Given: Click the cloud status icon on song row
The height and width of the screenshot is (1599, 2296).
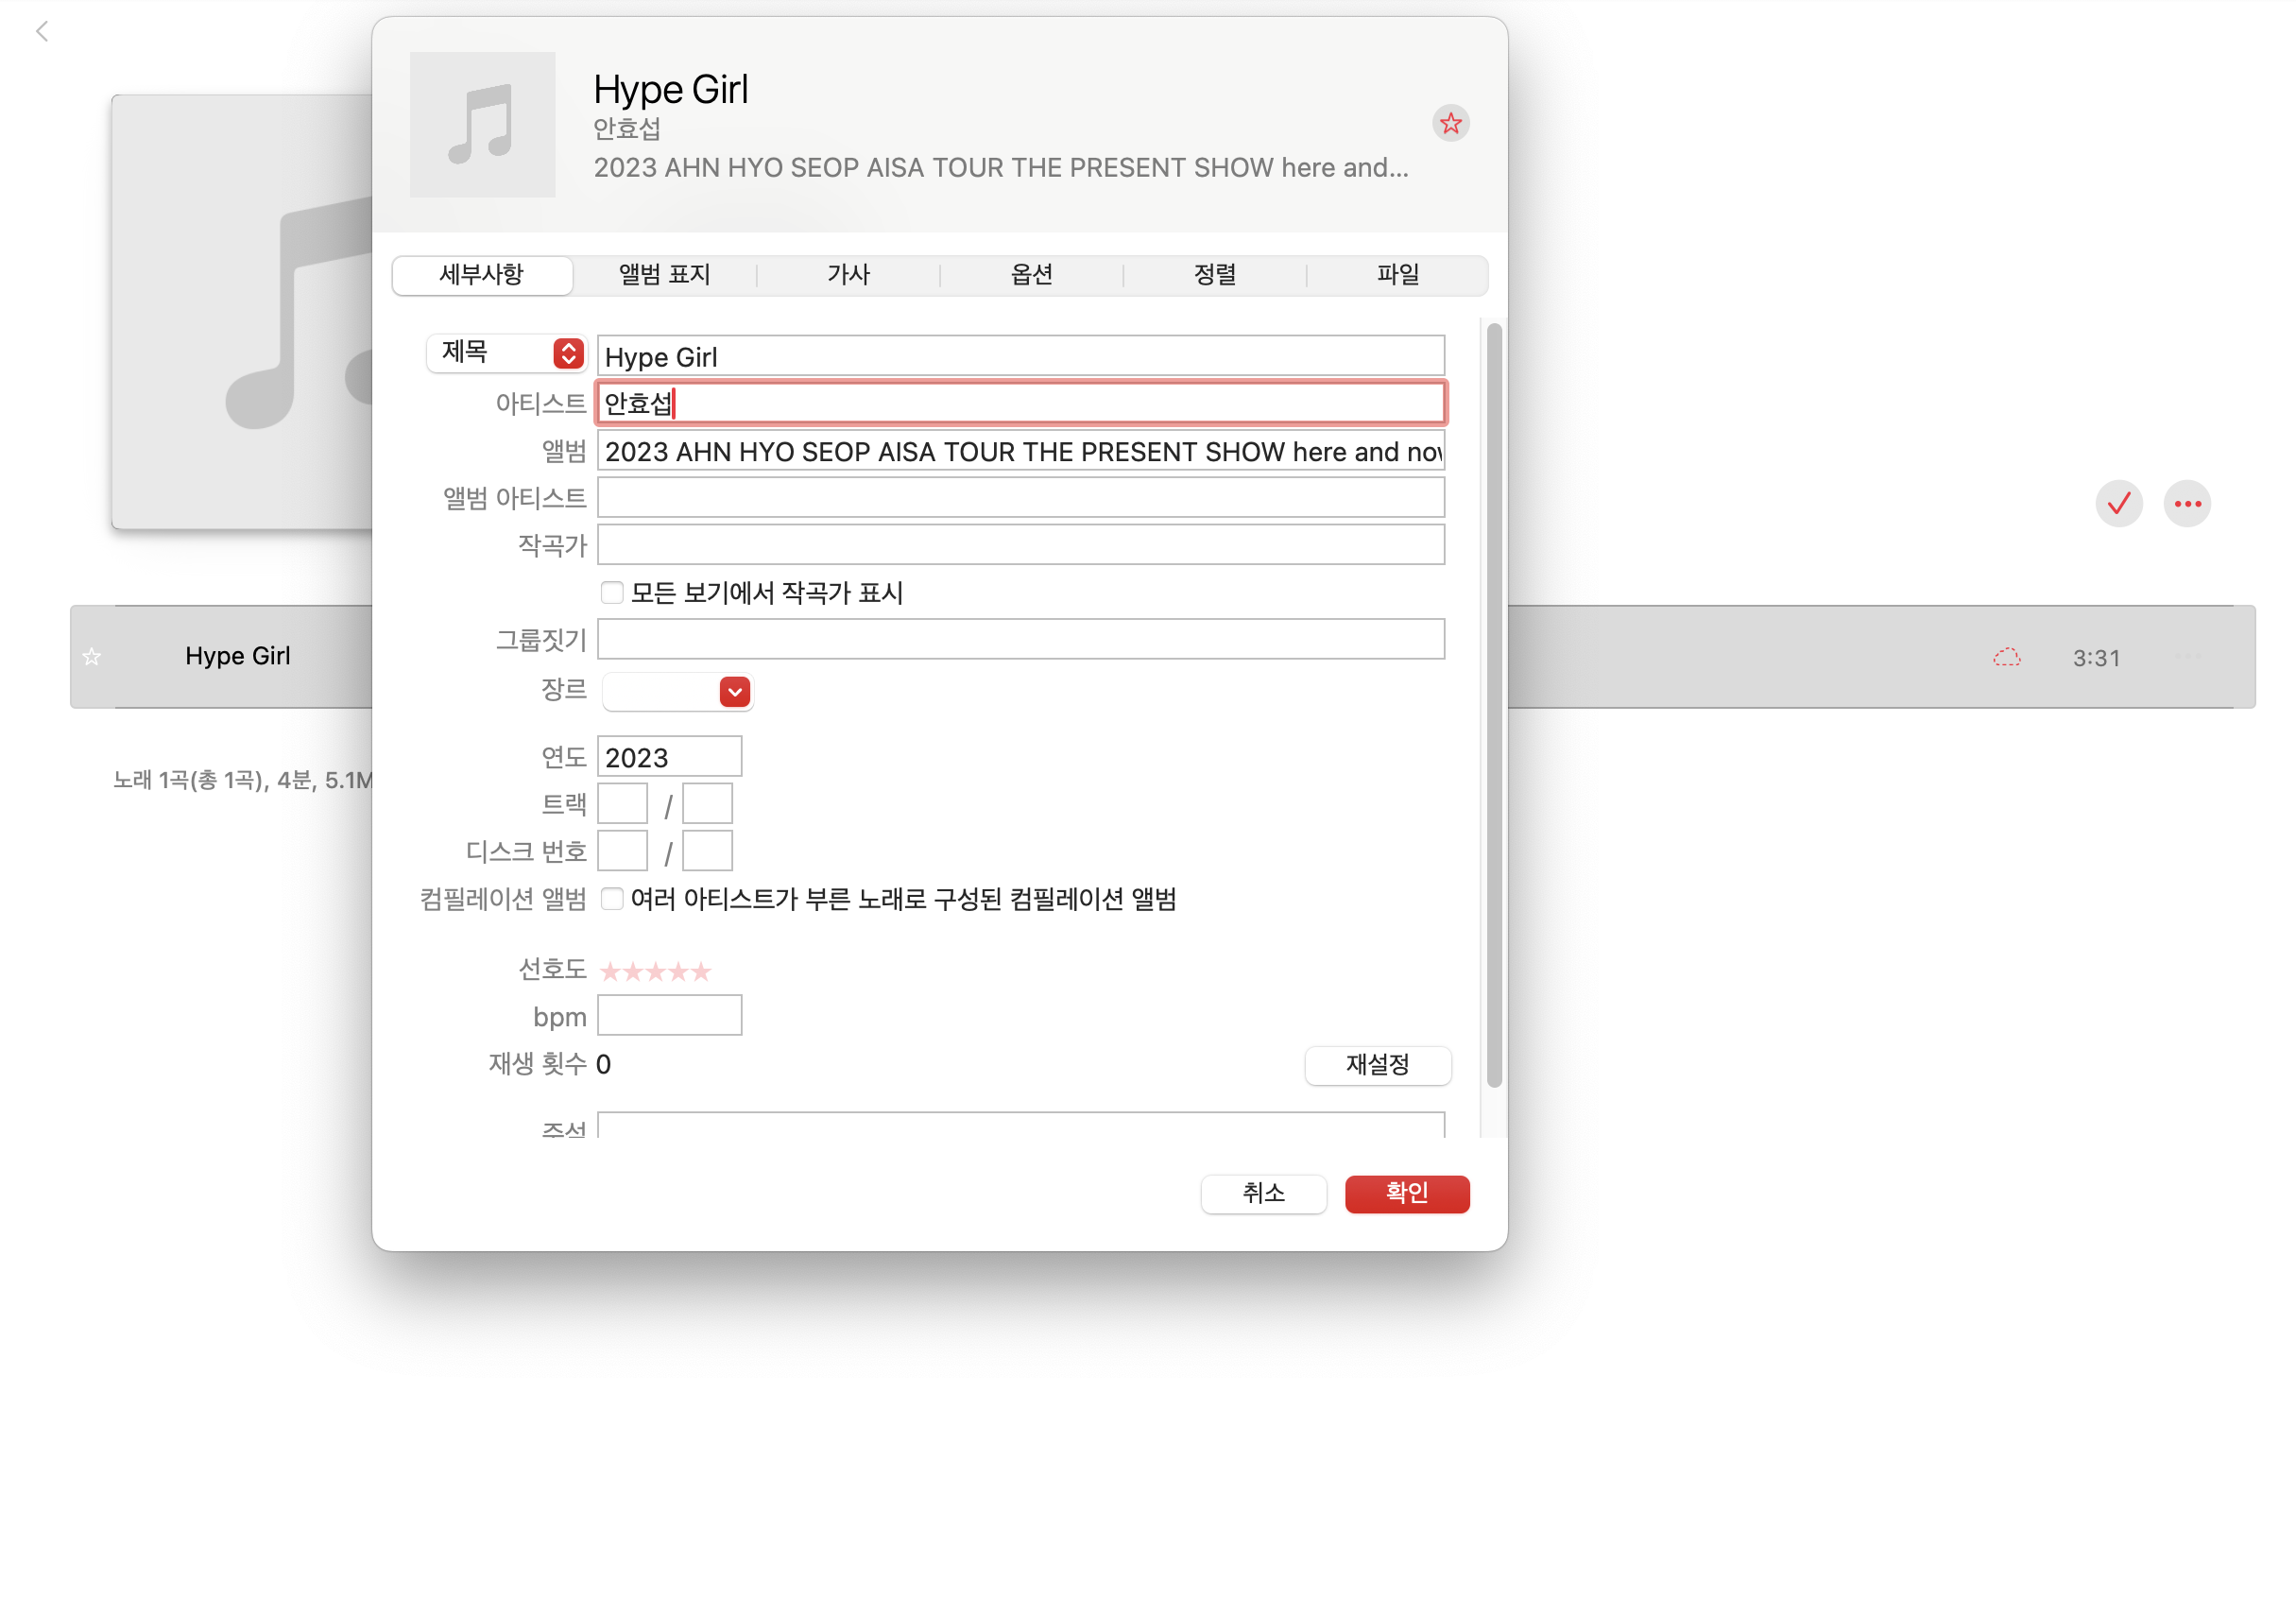Looking at the screenshot, I should pos(2006,657).
